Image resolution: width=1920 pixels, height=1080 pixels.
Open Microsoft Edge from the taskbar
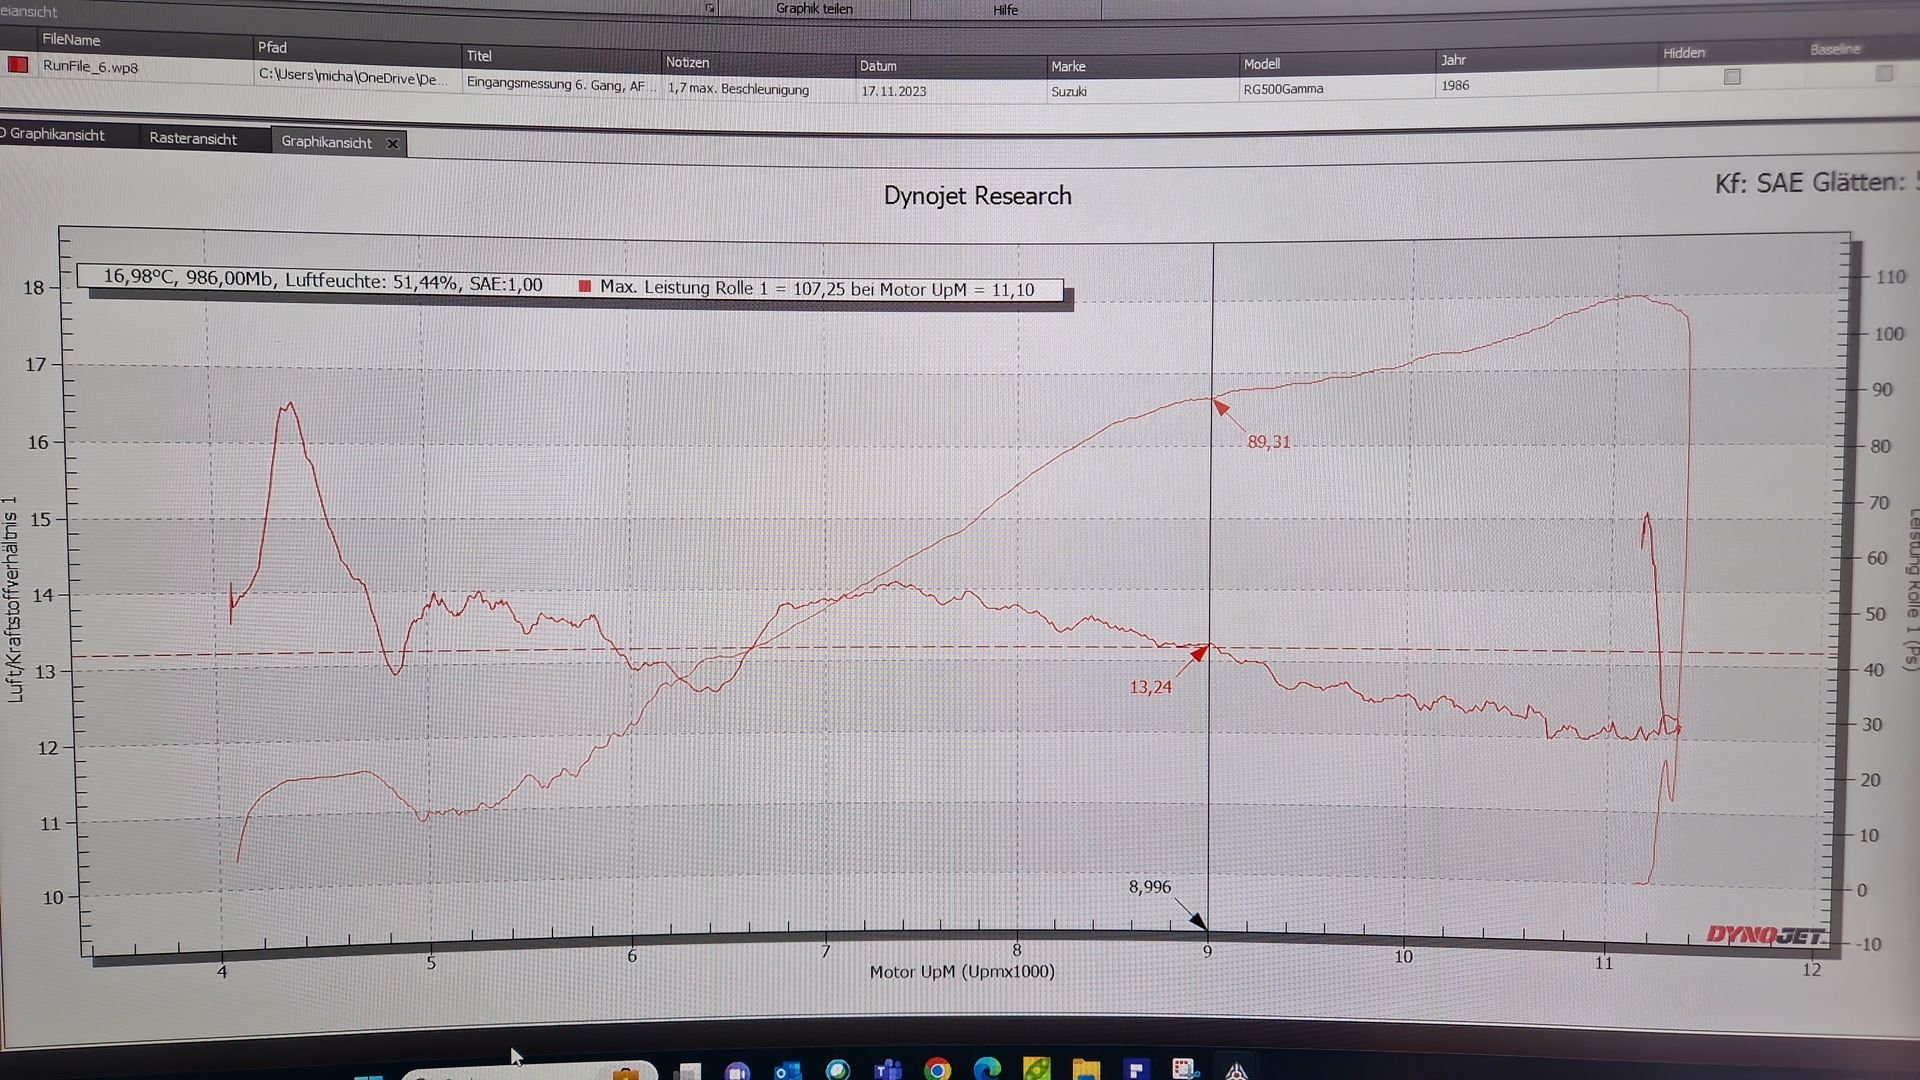pyautogui.click(x=987, y=1069)
